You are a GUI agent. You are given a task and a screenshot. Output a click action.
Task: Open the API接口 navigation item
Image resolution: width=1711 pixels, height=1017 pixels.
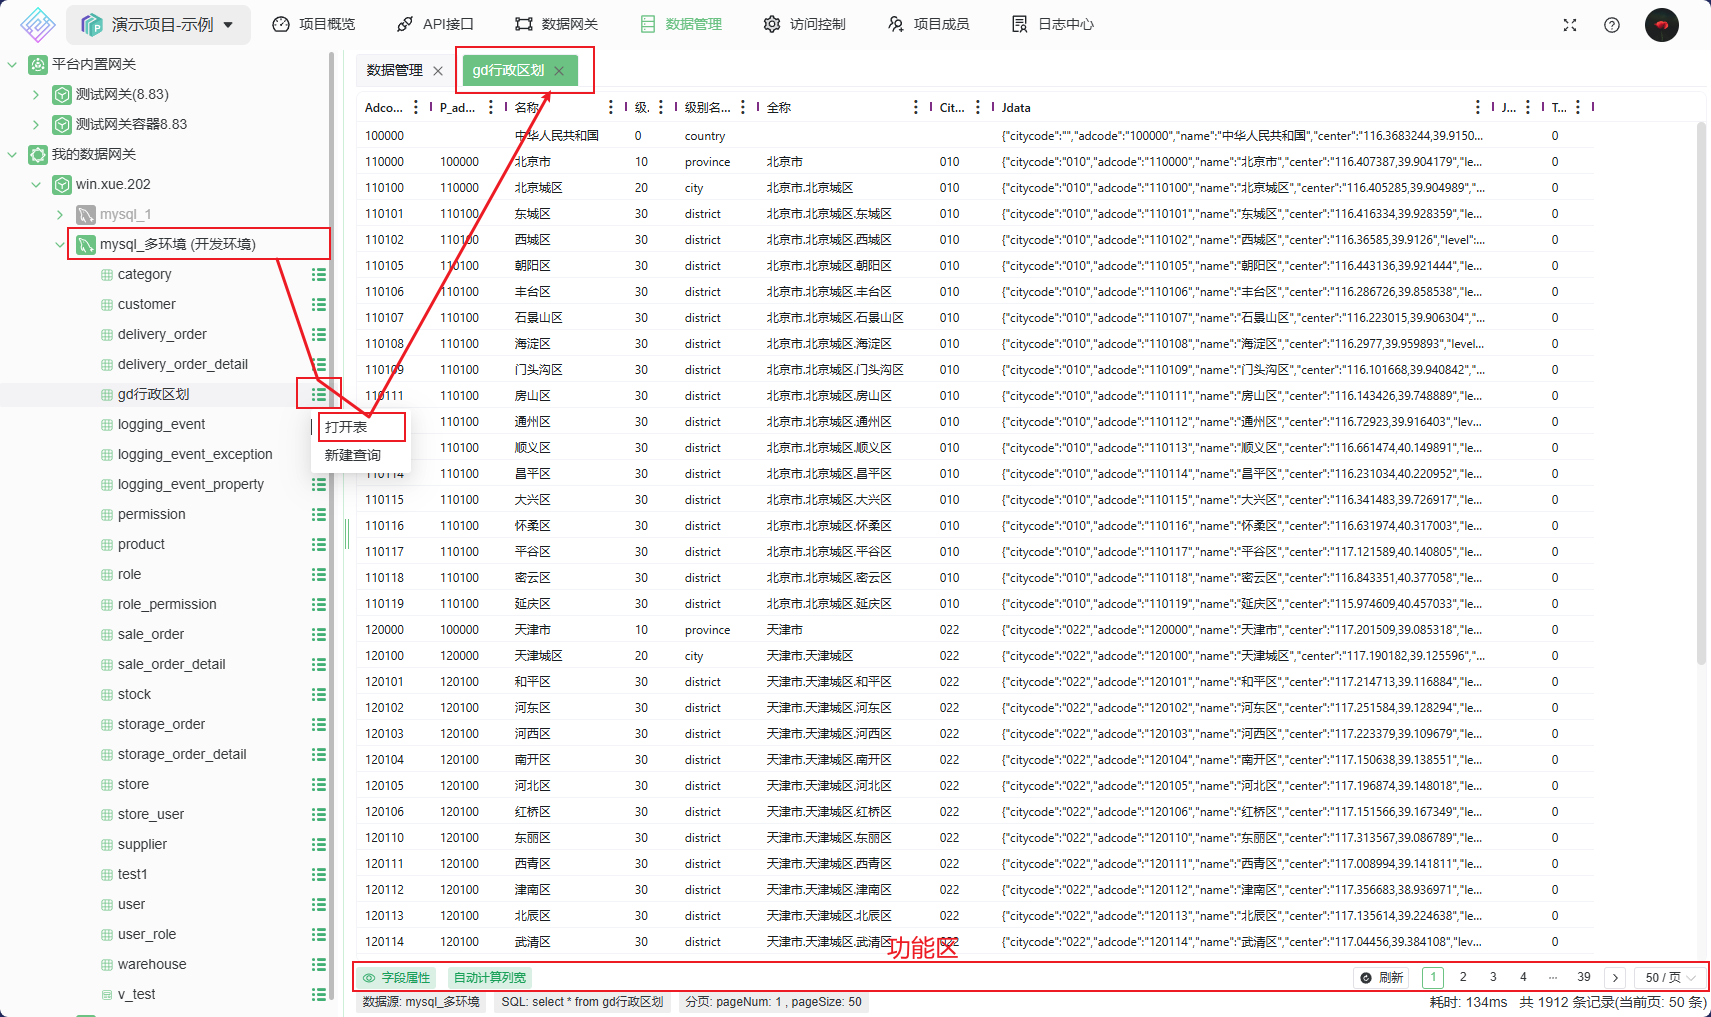click(435, 24)
